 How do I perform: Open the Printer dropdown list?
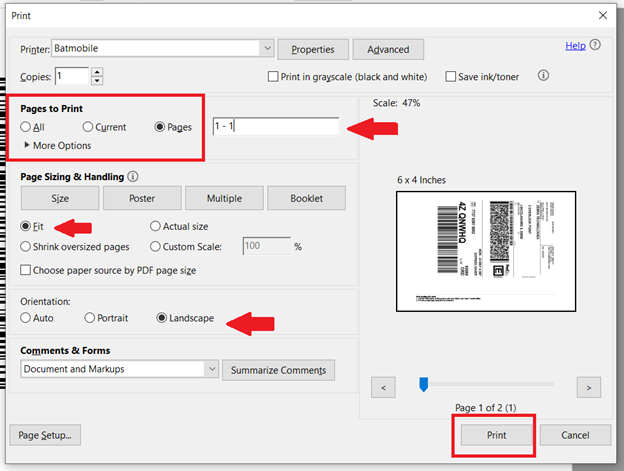pyautogui.click(x=266, y=48)
